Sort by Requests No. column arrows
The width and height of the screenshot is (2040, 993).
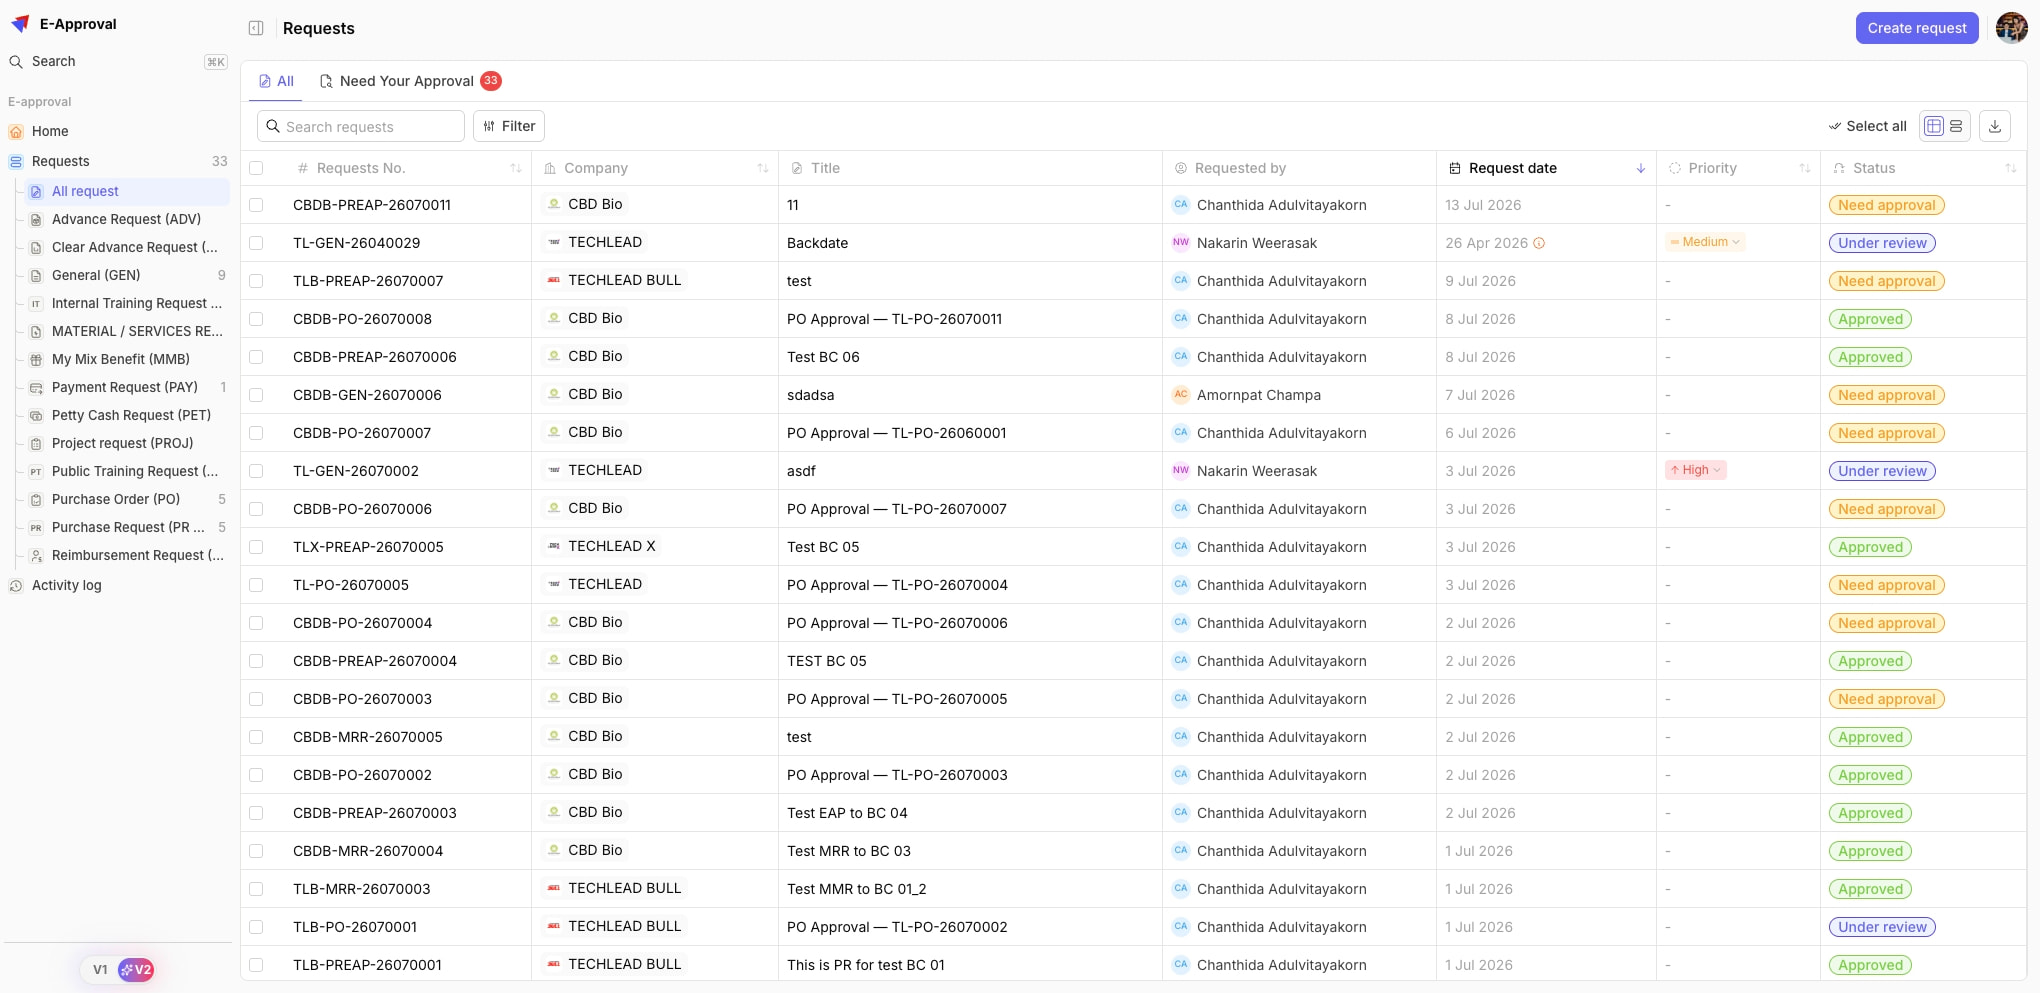point(516,168)
